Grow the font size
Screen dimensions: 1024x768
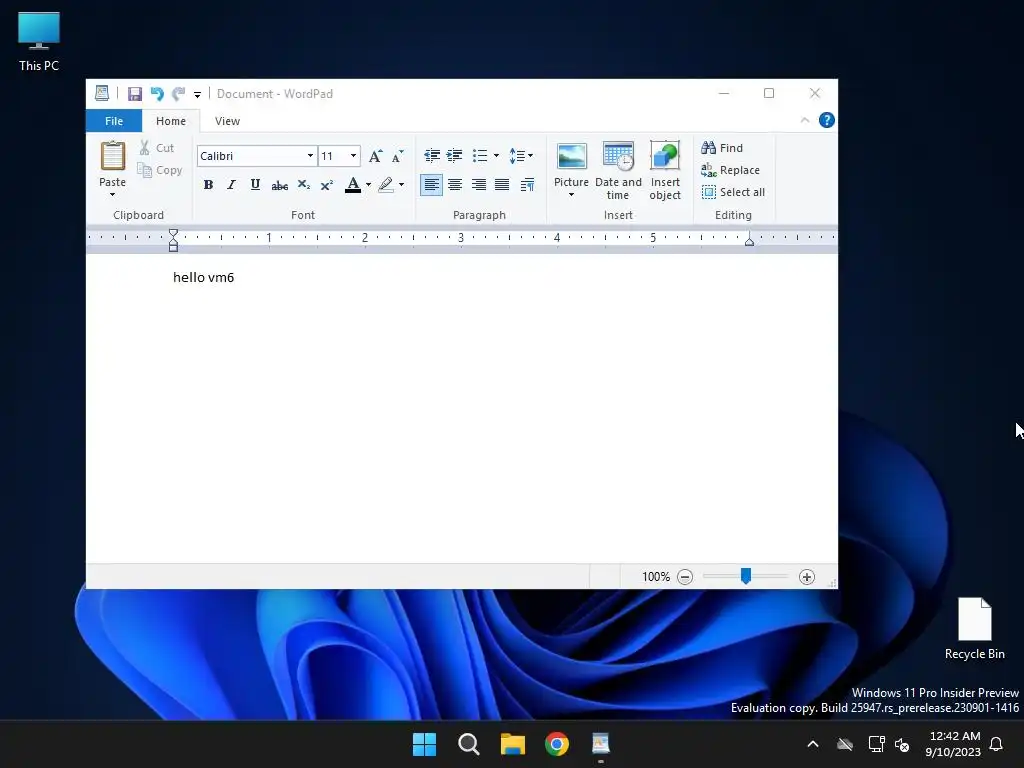coord(376,156)
